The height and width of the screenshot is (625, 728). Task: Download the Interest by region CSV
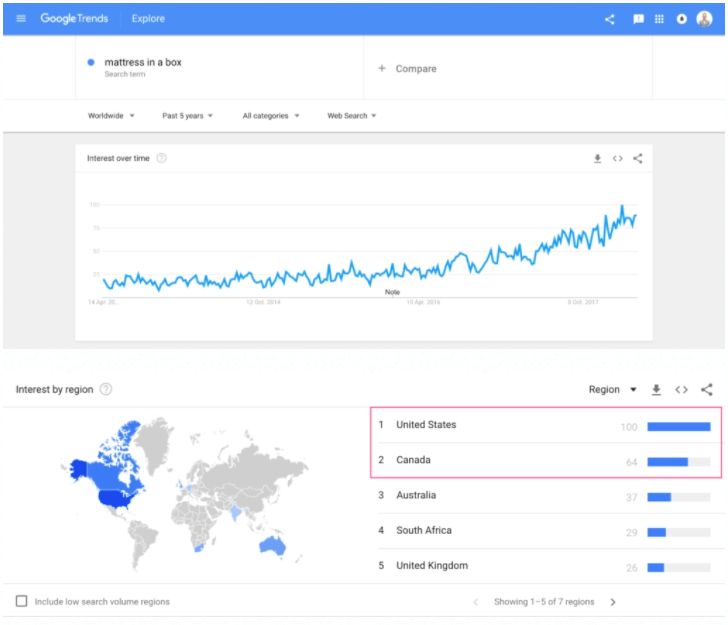pyautogui.click(x=656, y=390)
